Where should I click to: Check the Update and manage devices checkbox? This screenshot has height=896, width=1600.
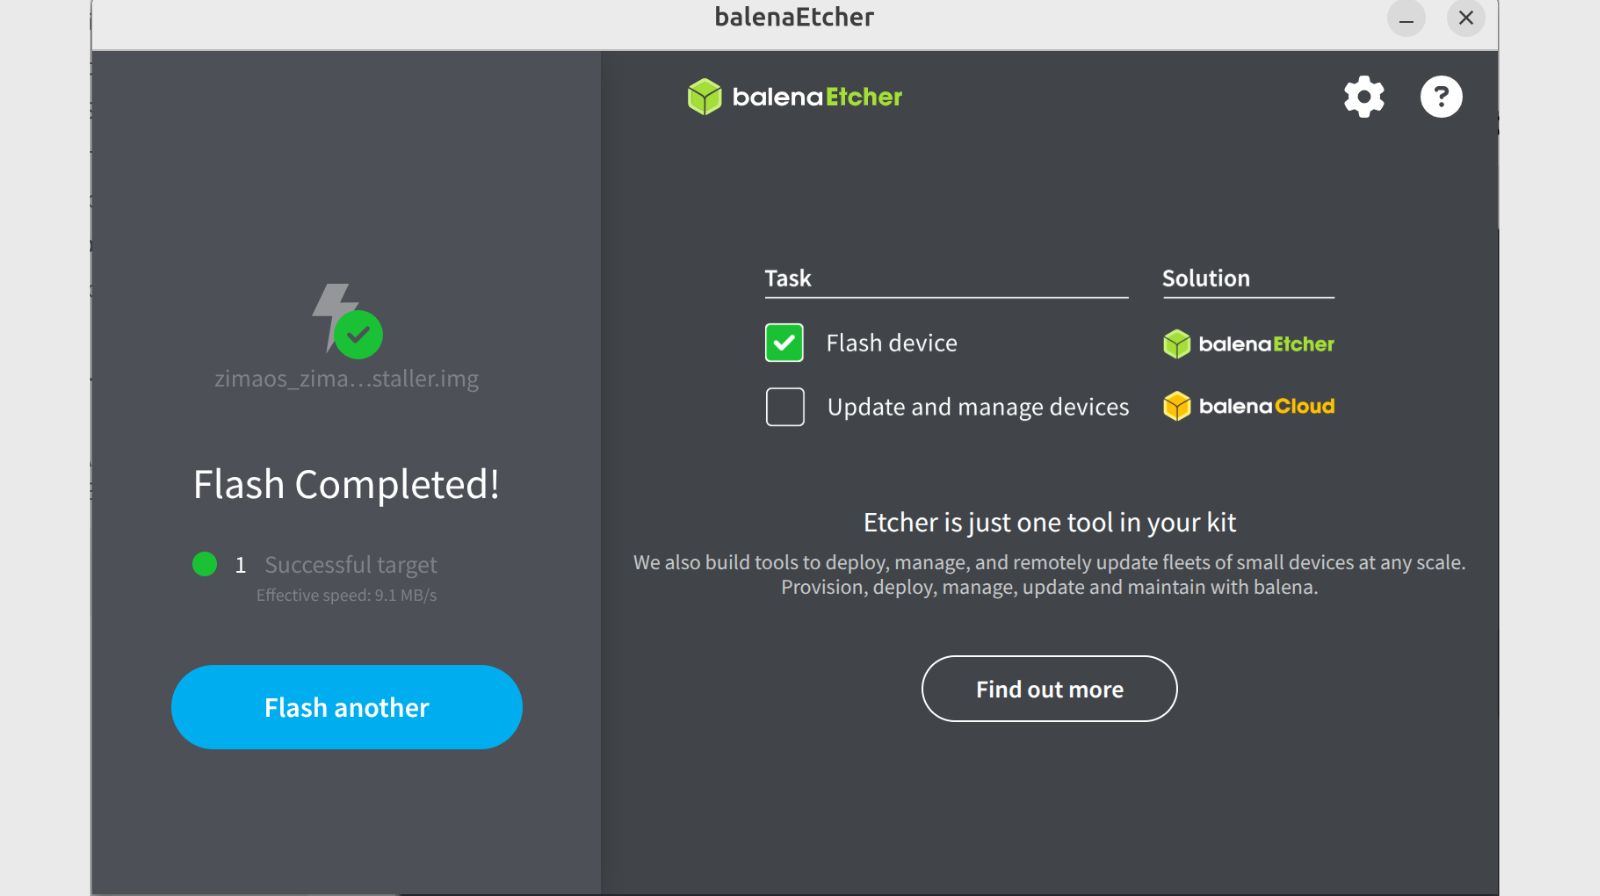coord(785,407)
